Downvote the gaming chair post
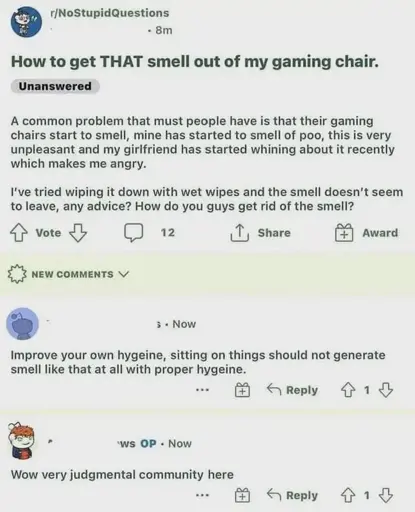Image resolution: width=415 pixels, height=512 pixels. (x=78, y=232)
